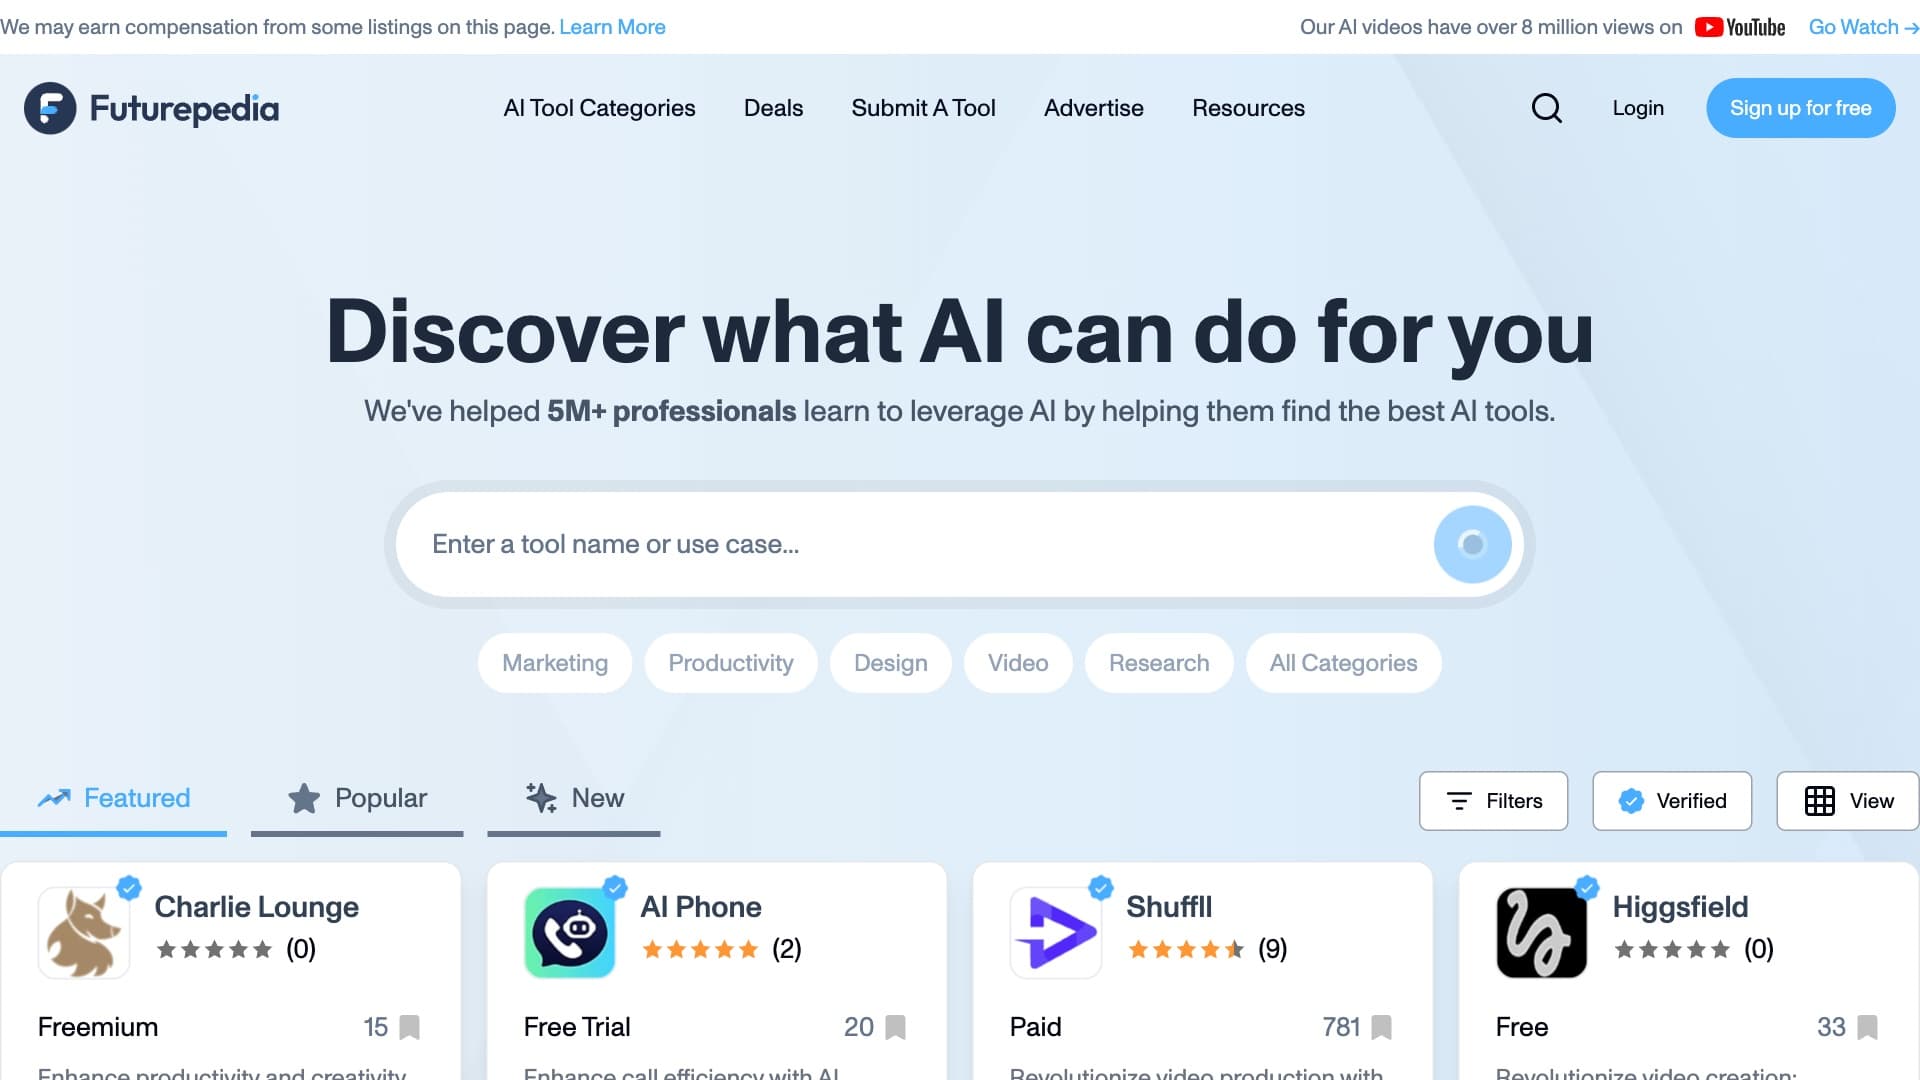Switch to the New tab

pos(574,799)
